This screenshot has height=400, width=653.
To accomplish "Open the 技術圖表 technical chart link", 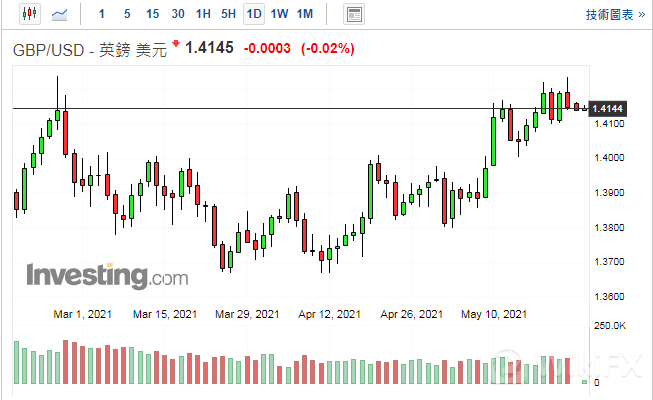I will point(612,14).
